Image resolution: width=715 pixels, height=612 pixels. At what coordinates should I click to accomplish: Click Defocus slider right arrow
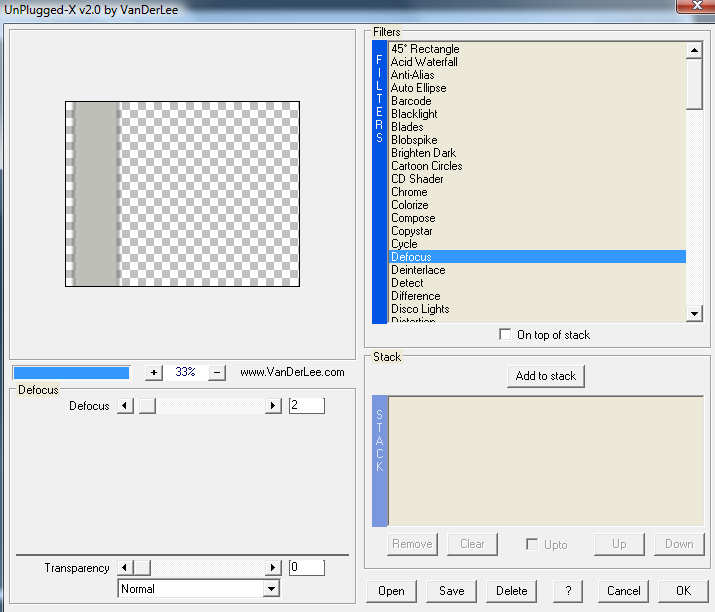[x=273, y=406]
